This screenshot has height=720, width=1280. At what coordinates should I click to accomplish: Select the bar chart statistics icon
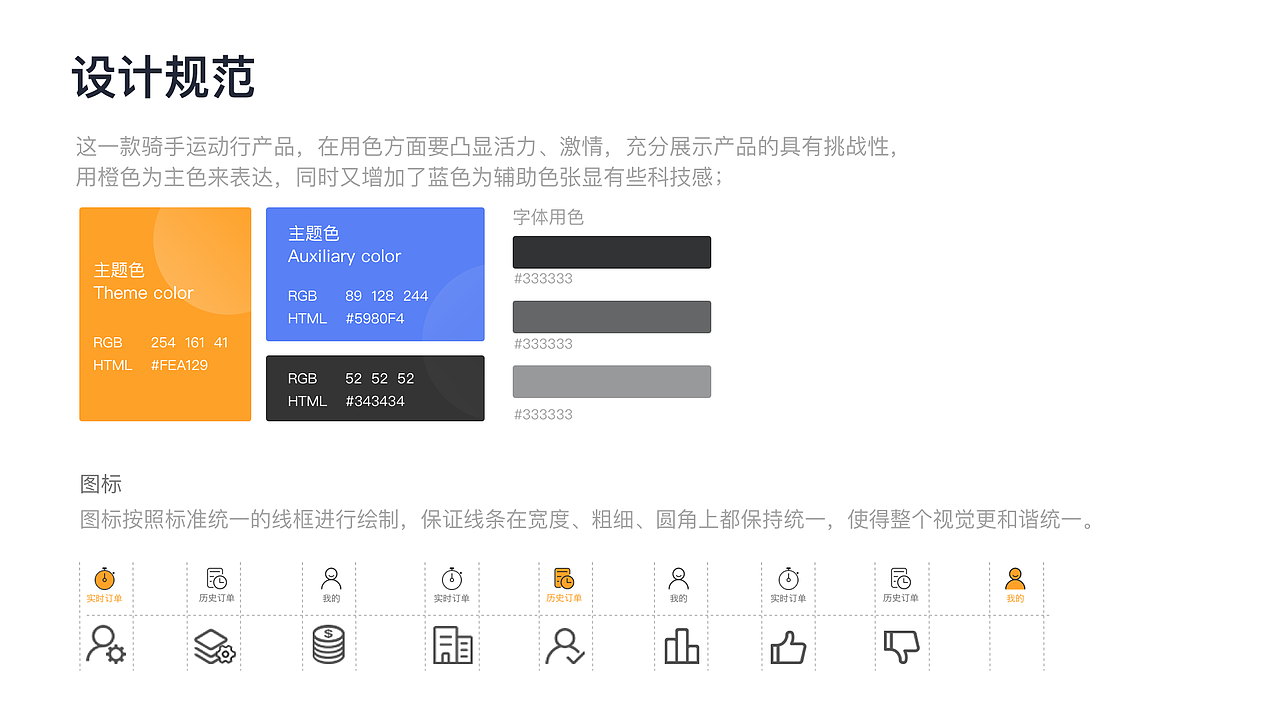pos(681,645)
